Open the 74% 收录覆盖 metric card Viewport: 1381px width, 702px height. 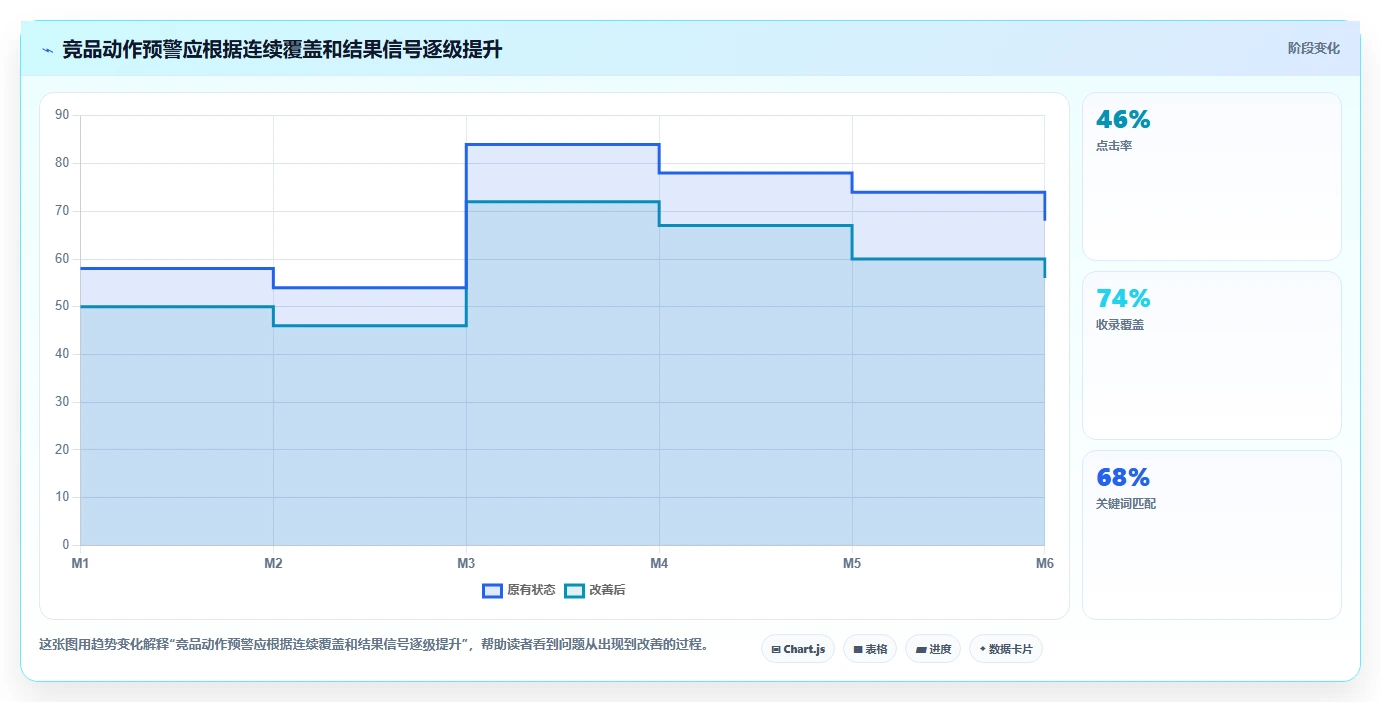1212,356
